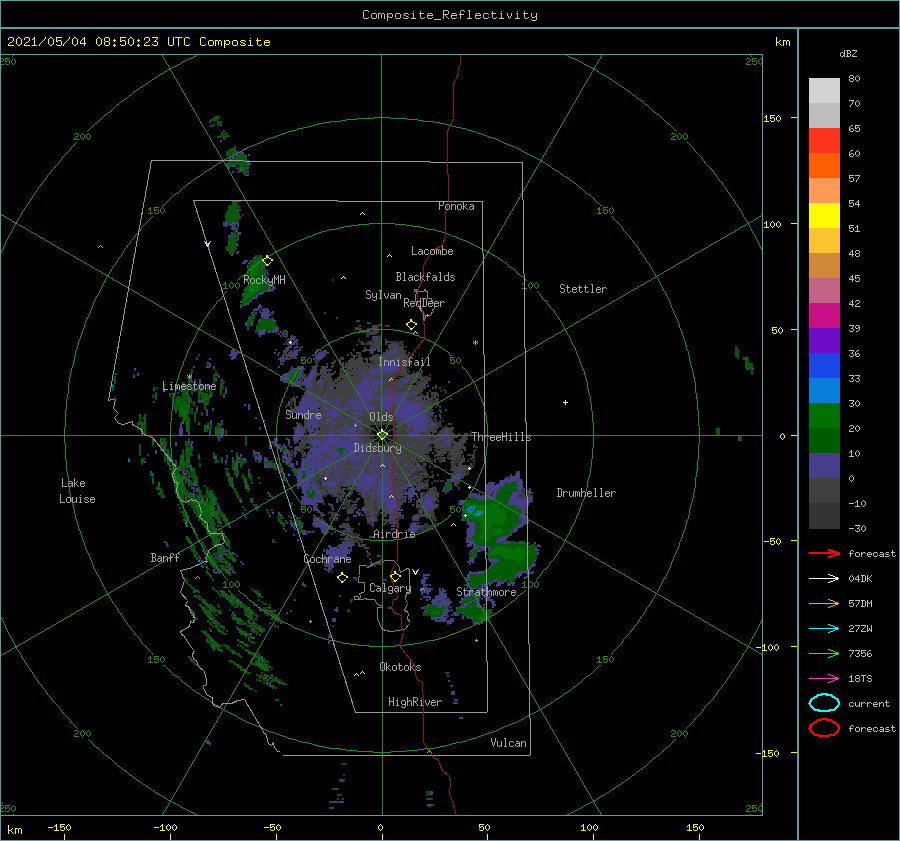The height and width of the screenshot is (841, 900).
Task: Click the magenta 18TS arrow icon
Action: pyautogui.click(x=824, y=679)
